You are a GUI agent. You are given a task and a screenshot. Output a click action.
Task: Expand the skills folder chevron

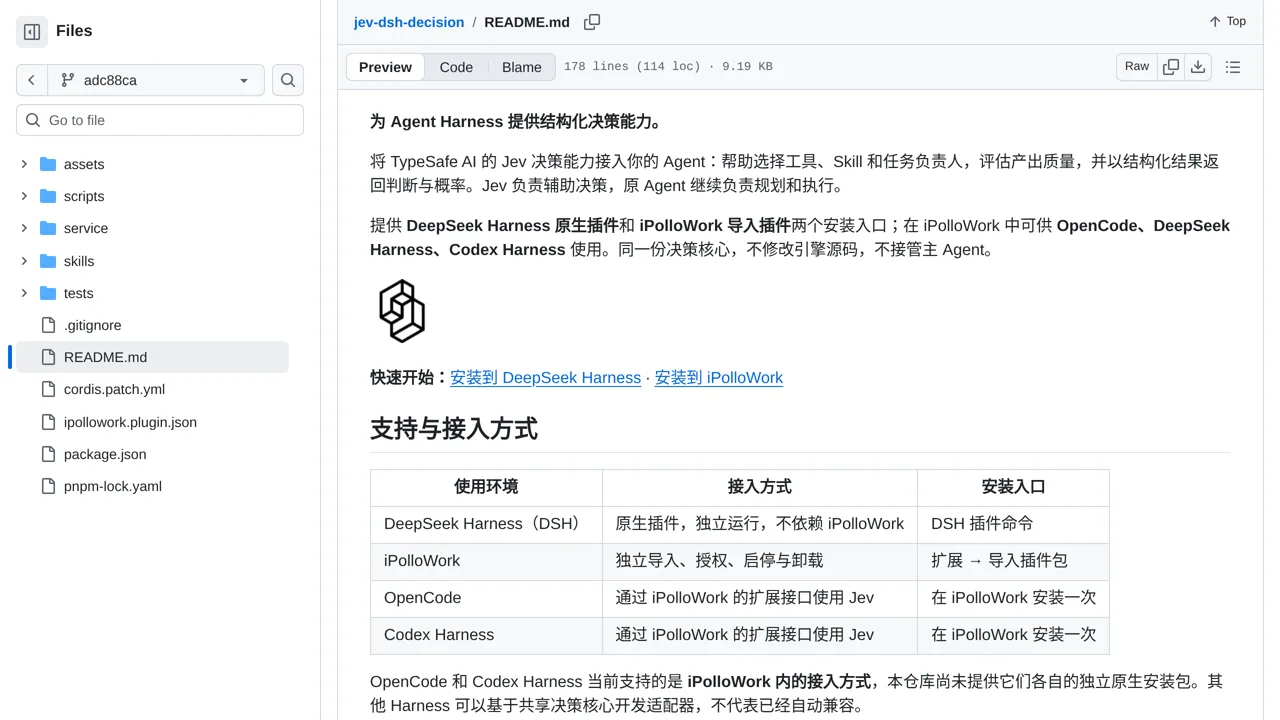coord(24,261)
